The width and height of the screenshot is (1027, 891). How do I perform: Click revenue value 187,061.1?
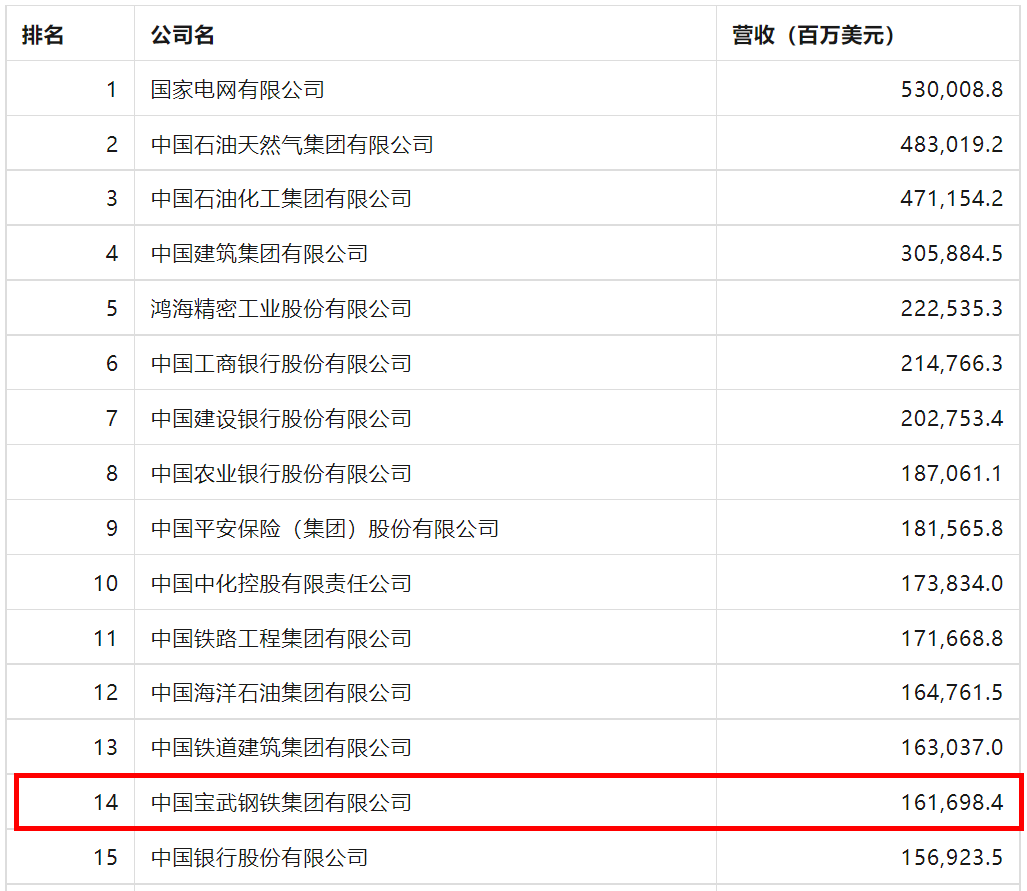(952, 474)
